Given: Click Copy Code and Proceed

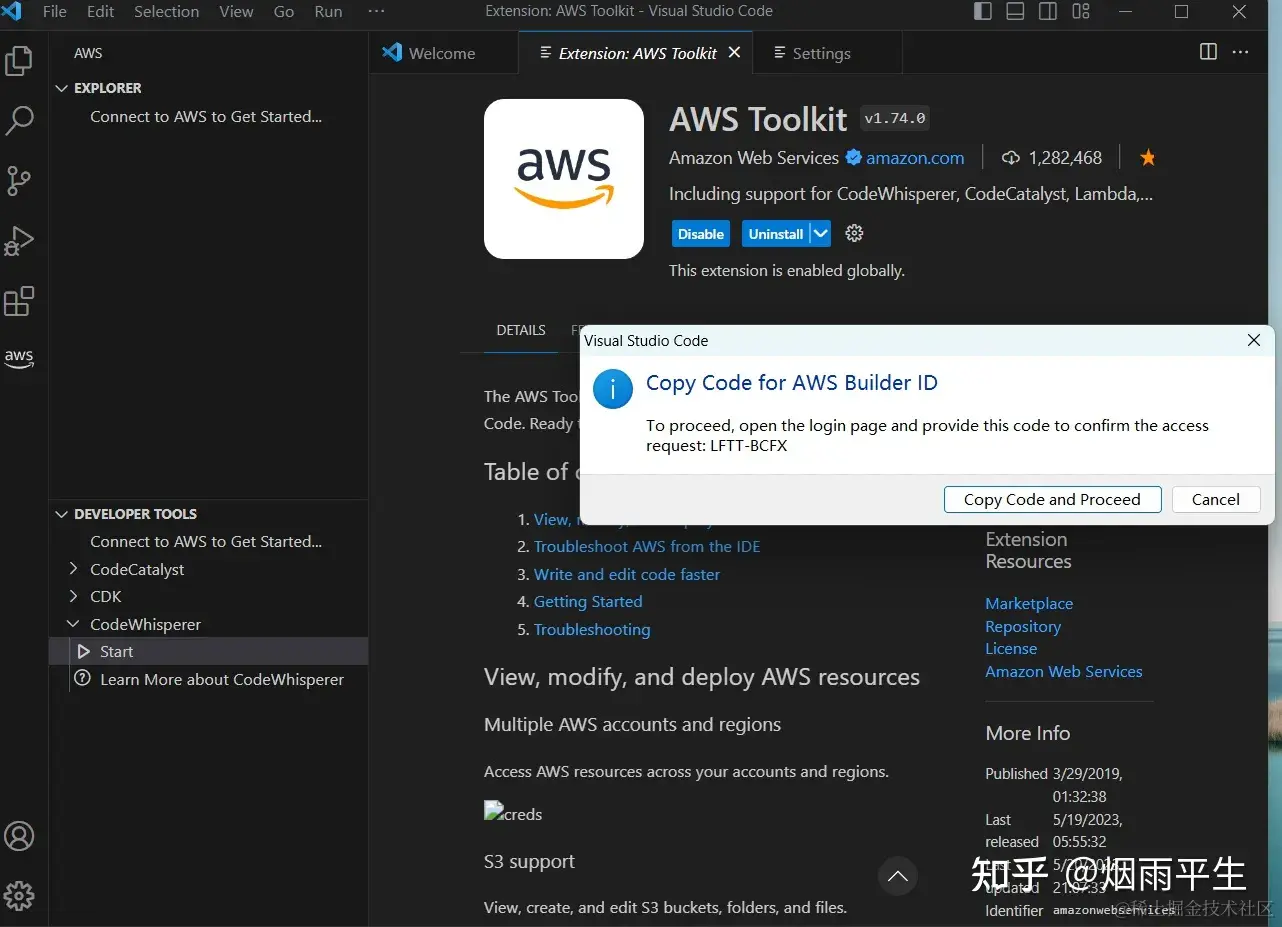Looking at the screenshot, I should tap(1052, 499).
